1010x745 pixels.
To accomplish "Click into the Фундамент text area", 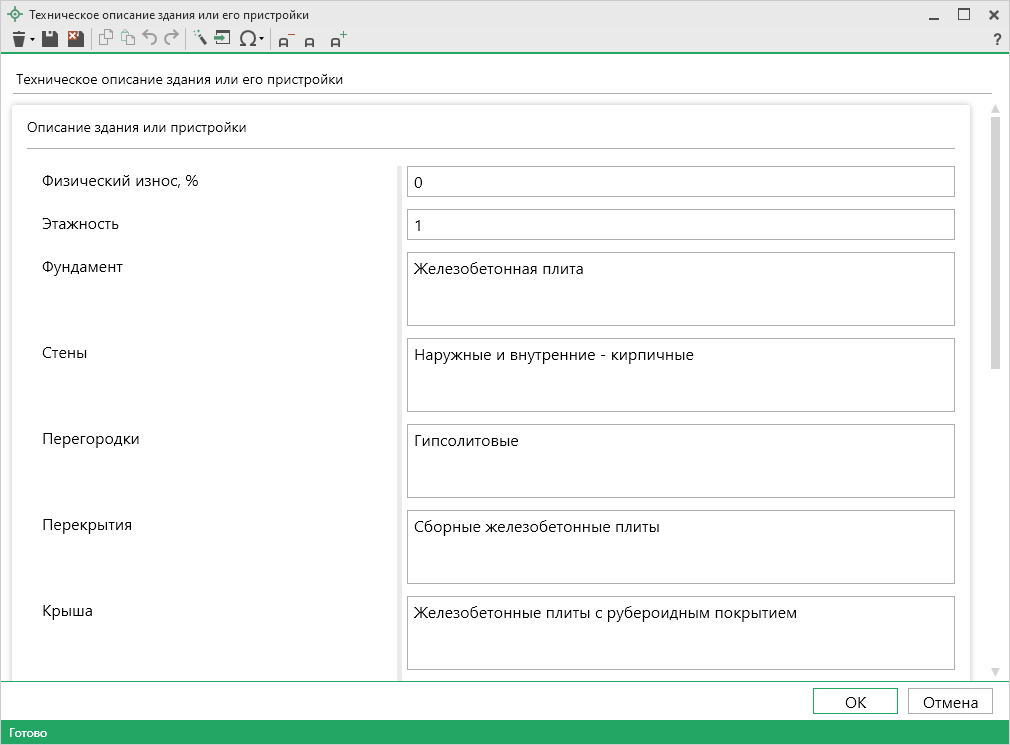I will [x=680, y=288].
